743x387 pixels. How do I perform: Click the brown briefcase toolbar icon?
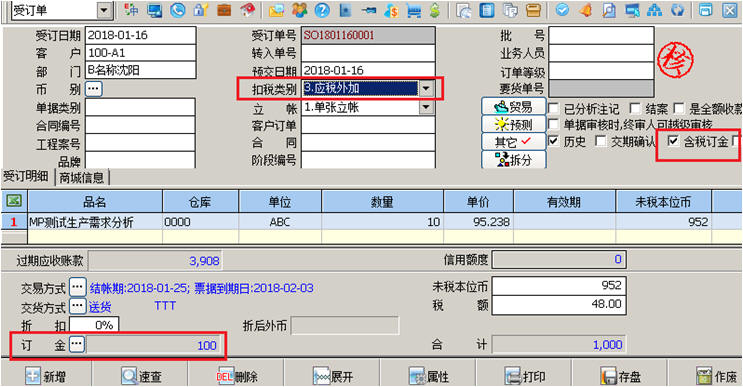click(224, 10)
